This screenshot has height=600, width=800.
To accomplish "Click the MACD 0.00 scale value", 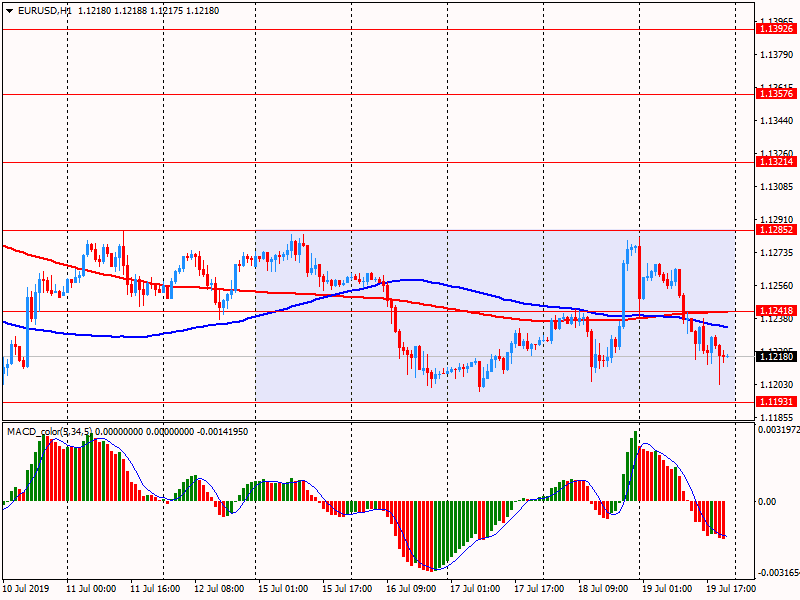I will pos(767,502).
